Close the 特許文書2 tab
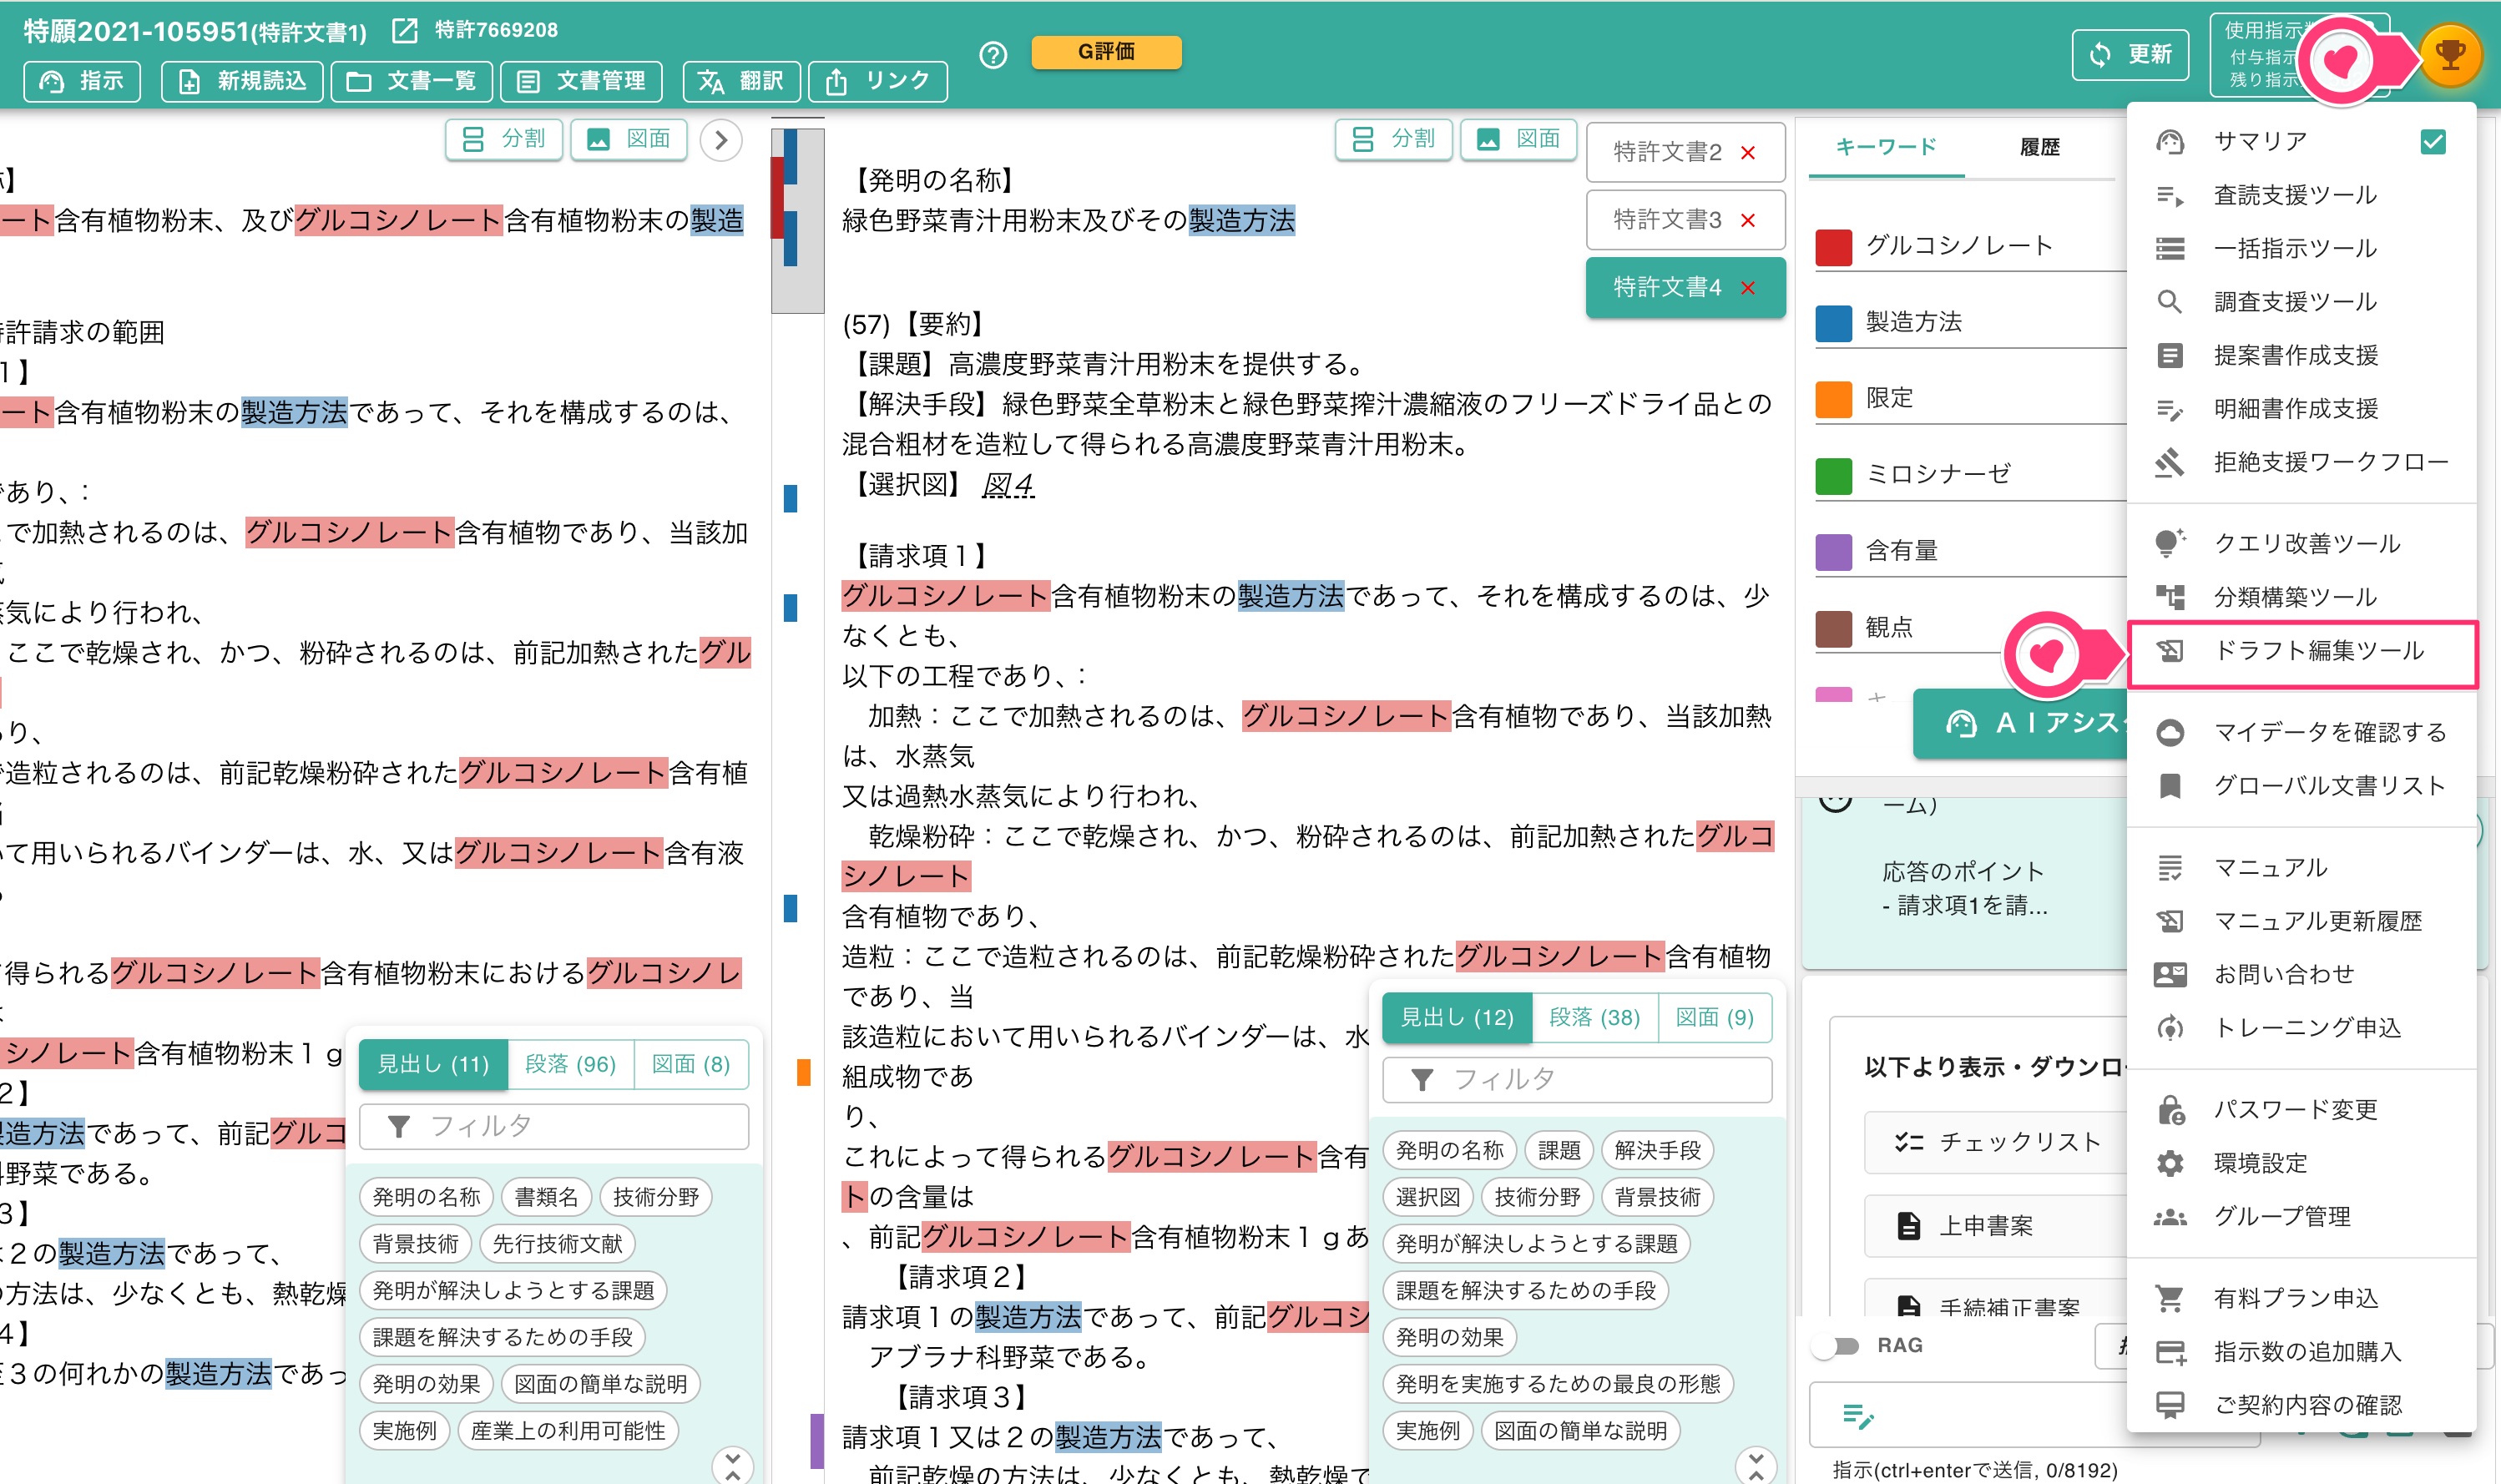Viewport: 2501px width, 1484px height. pyautogui.click(x=1748, y=153)
